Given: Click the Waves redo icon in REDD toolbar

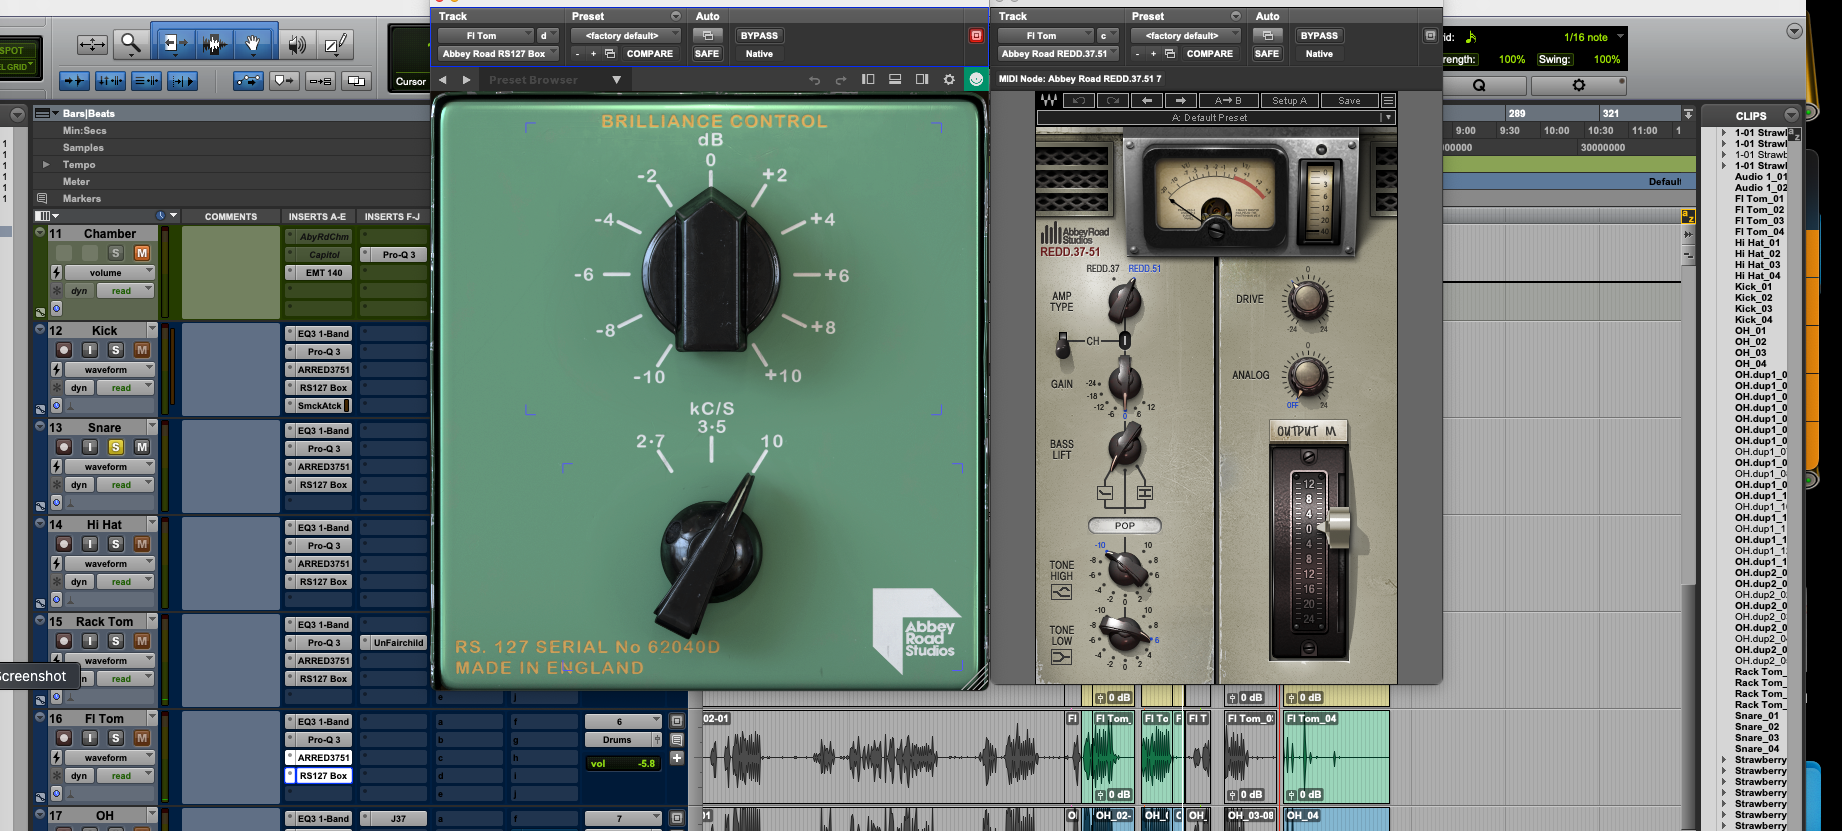Looking at the screenshot, I should tap(1113, 101).
